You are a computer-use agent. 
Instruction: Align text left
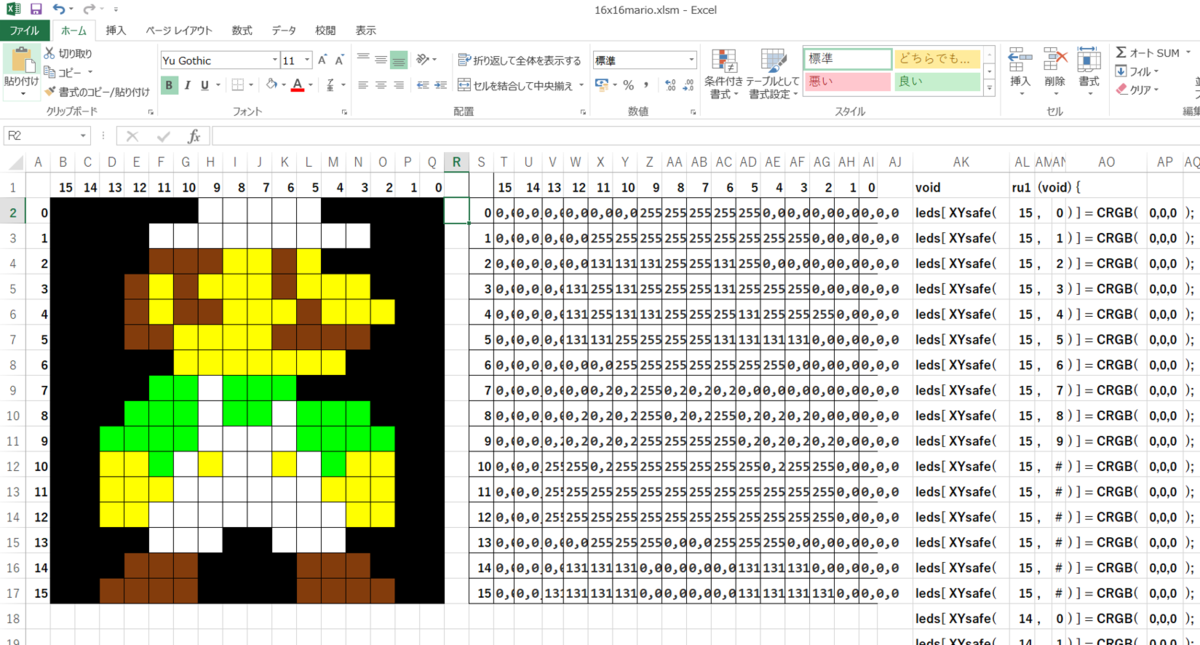click(364, 85)
